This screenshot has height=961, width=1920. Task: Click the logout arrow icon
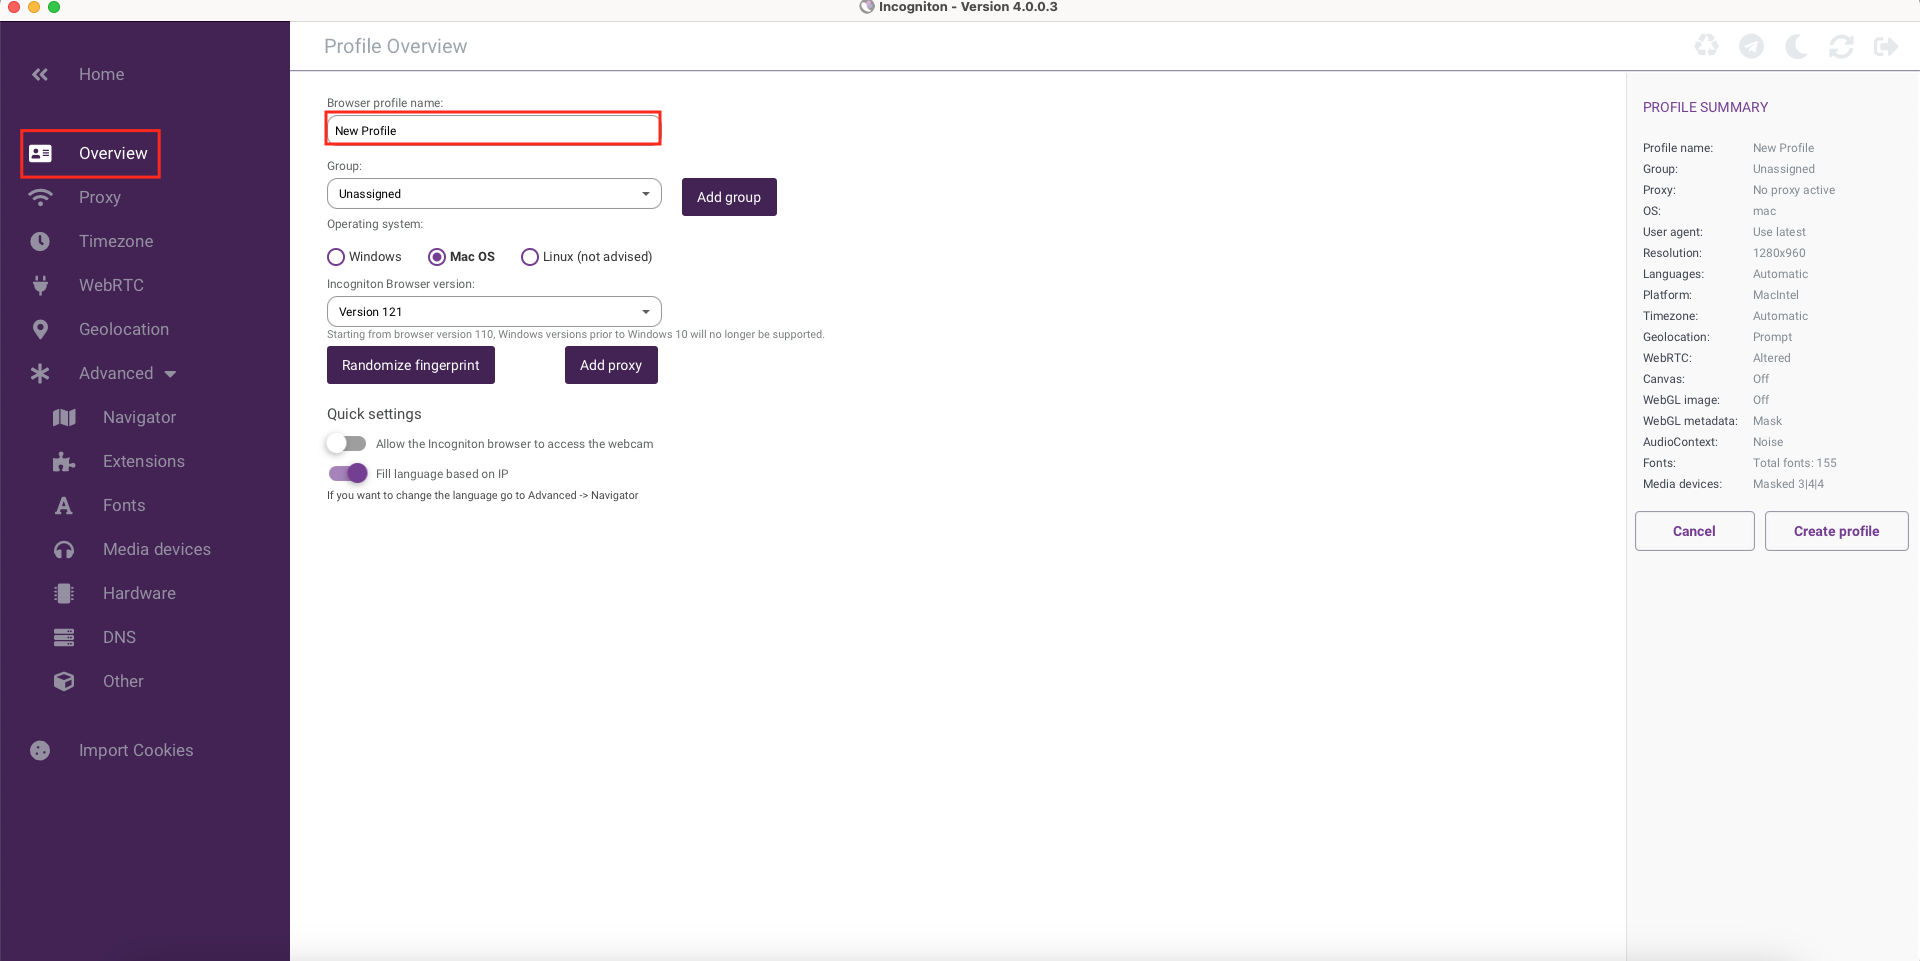tap(1886, 46)
